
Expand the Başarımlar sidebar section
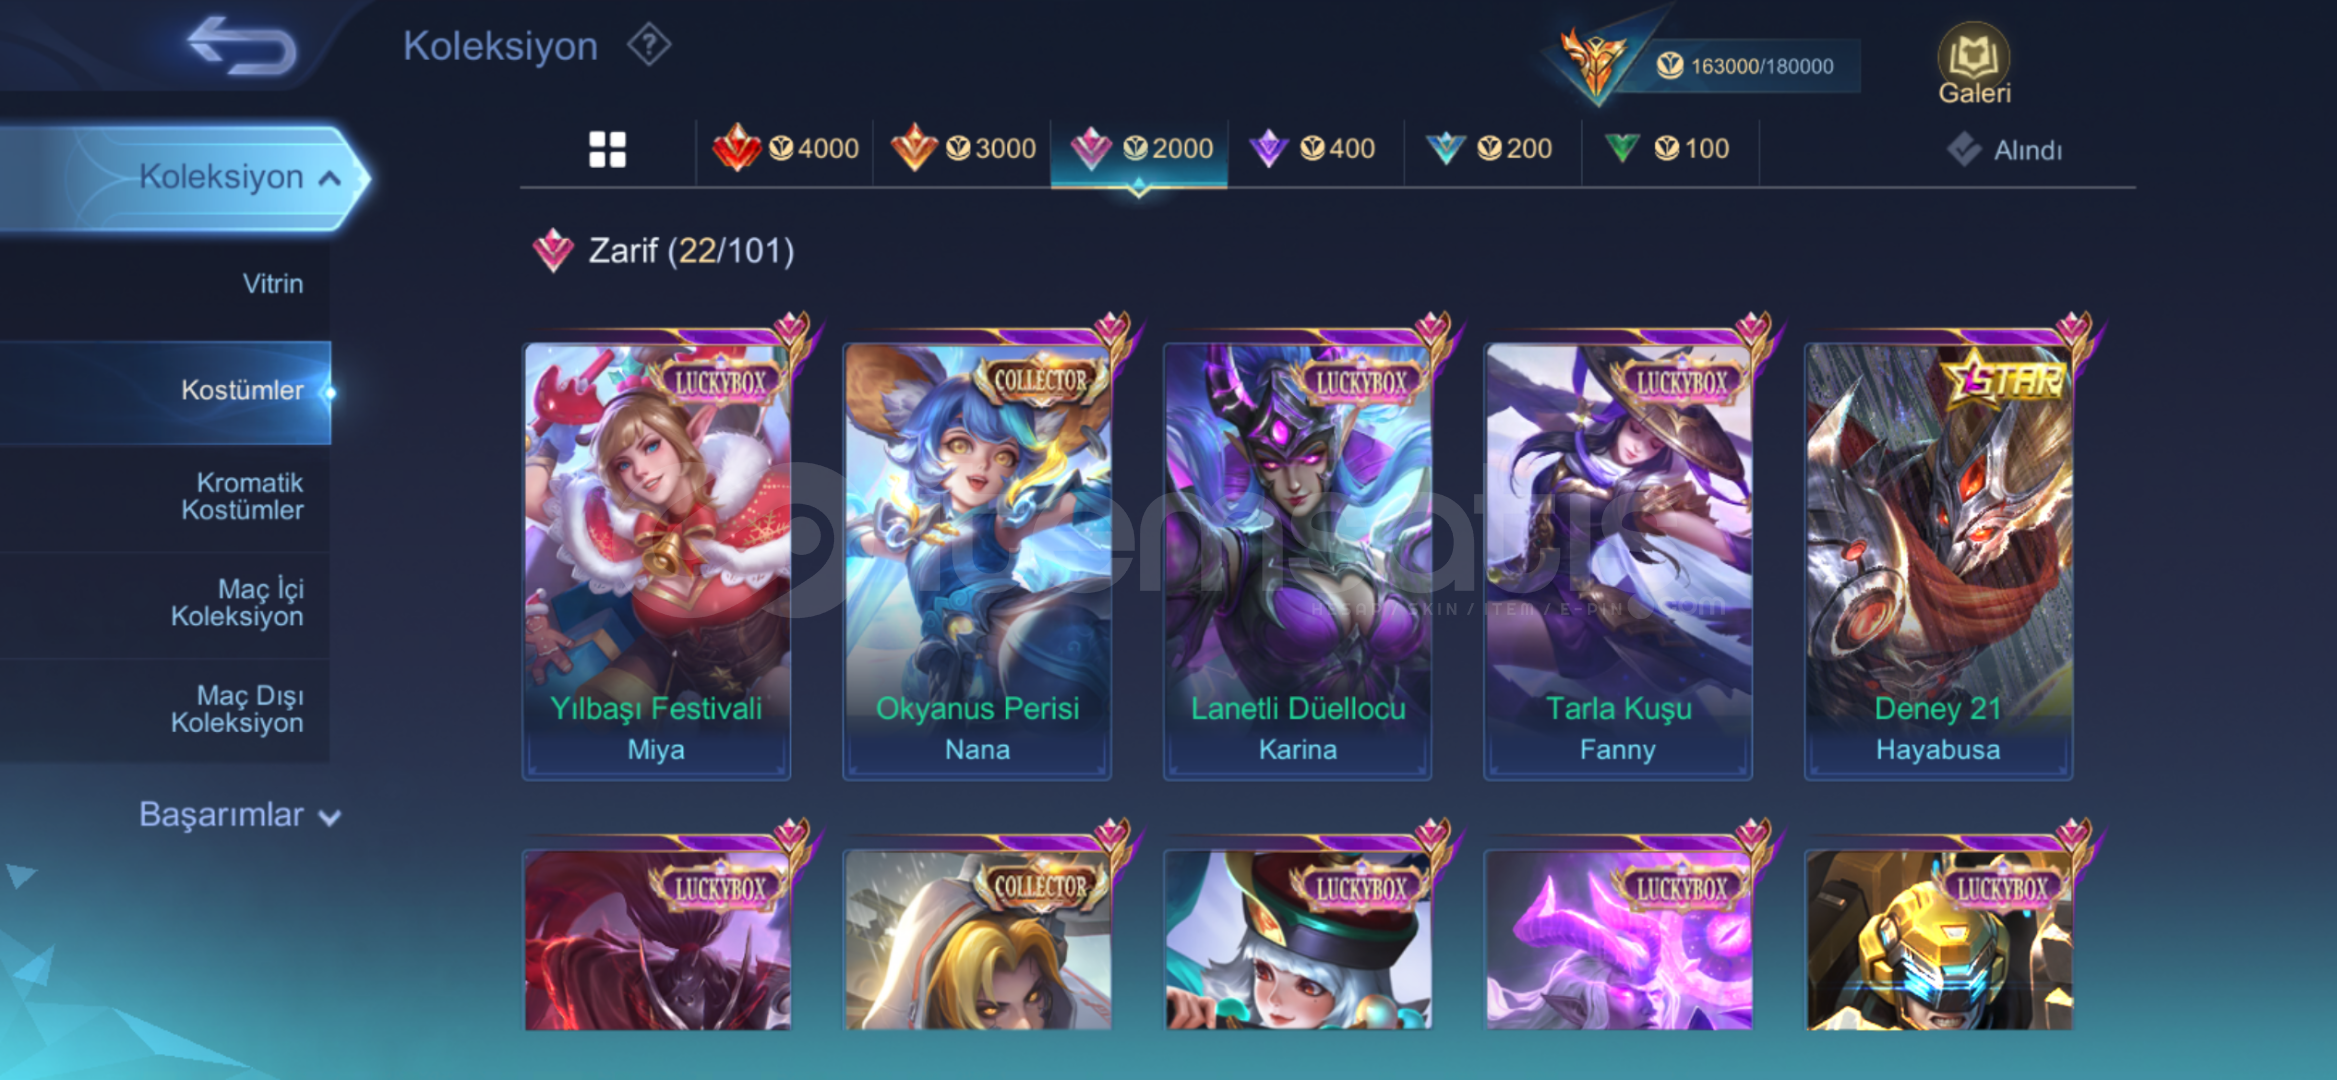pyautogui.click(x=240, y=815)
